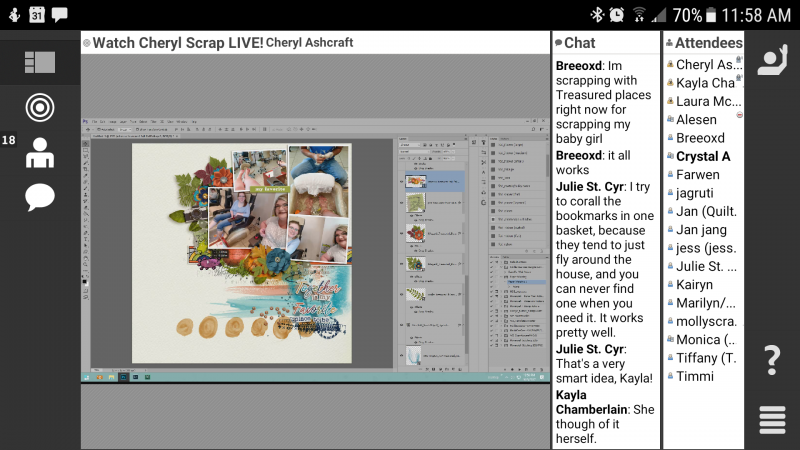The height and width of the screenshot is (450, 800).
Task: Select the blue watercolor layer thumbnail
Action: pos(413,356)
